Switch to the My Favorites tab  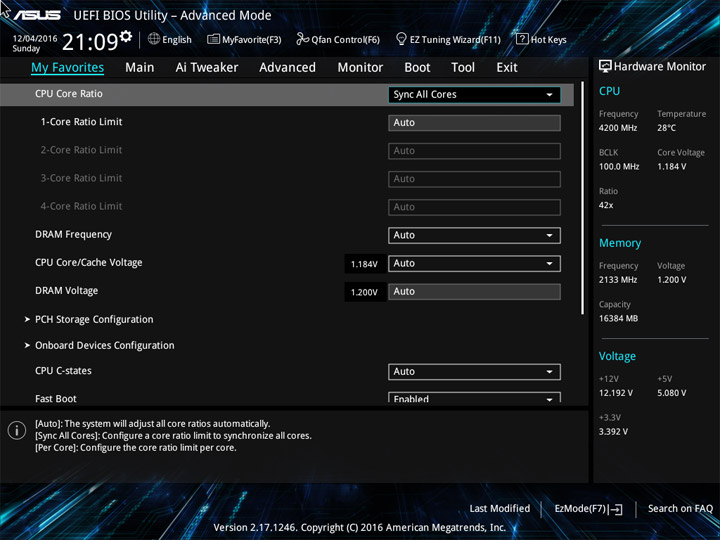point(68,68)
